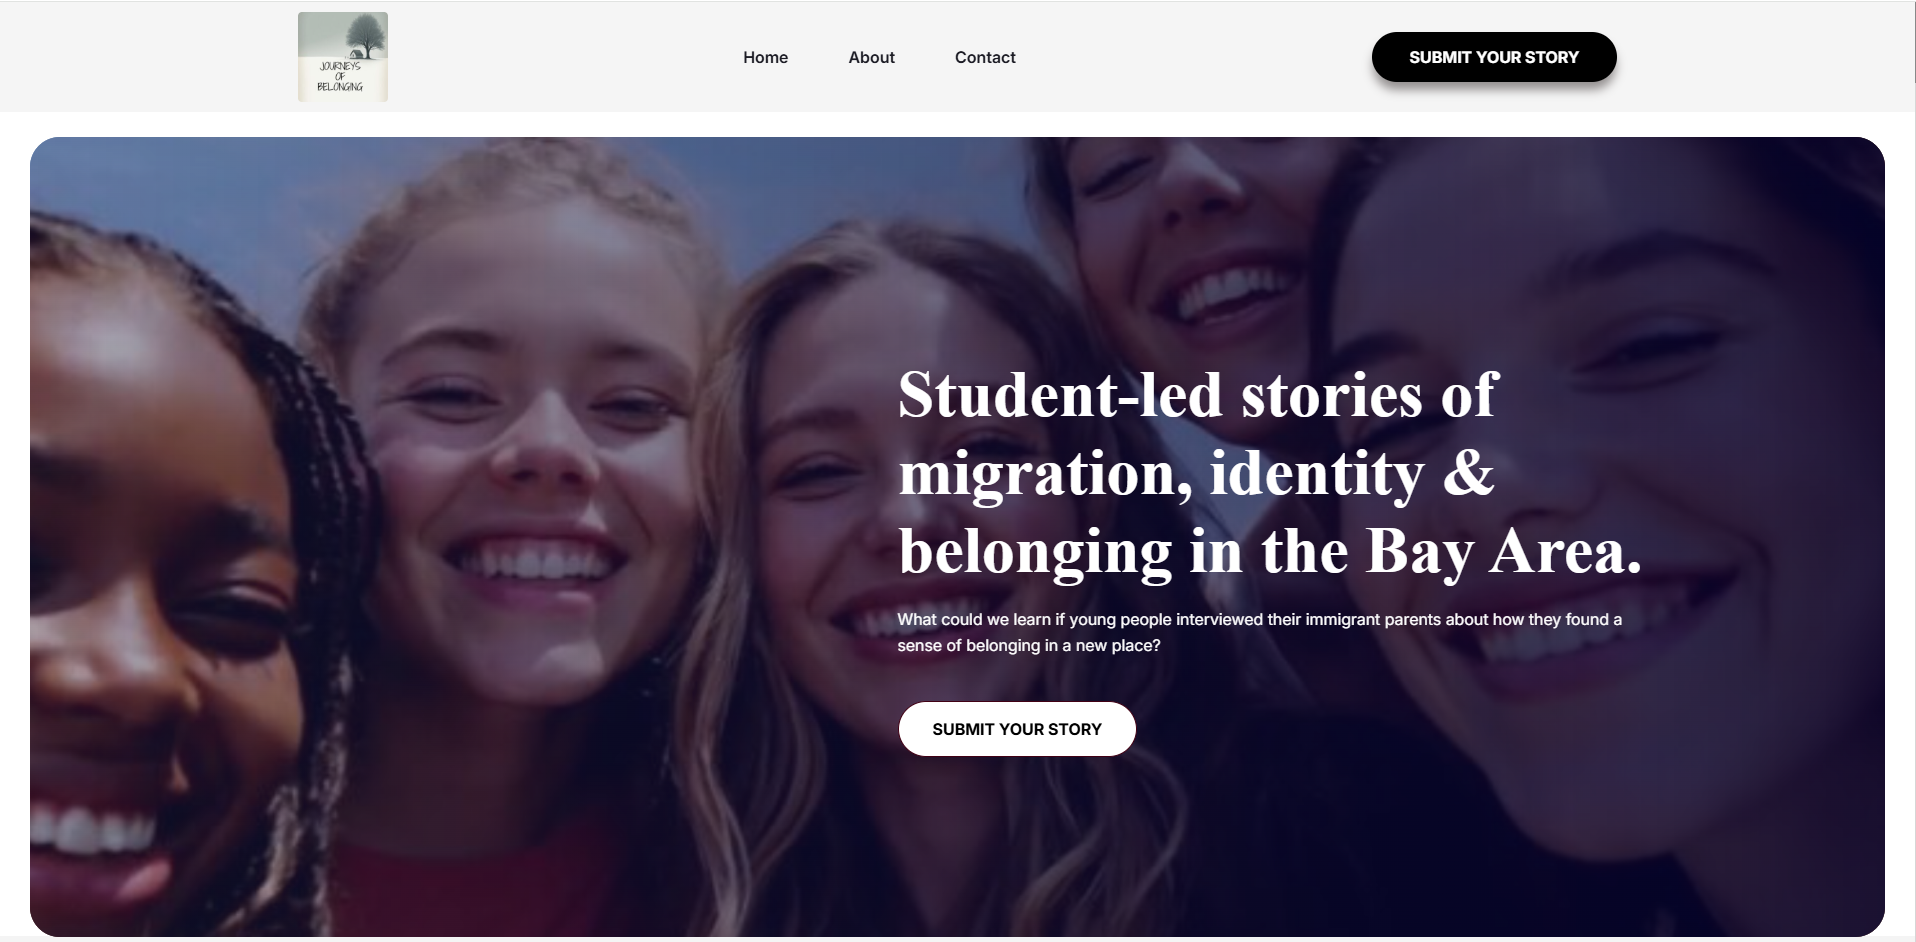Image resolution: width=1916 pixels, height=942 pixels.
Task: Click the headline line "Student-led stories of"
Action: point(1197,395)
